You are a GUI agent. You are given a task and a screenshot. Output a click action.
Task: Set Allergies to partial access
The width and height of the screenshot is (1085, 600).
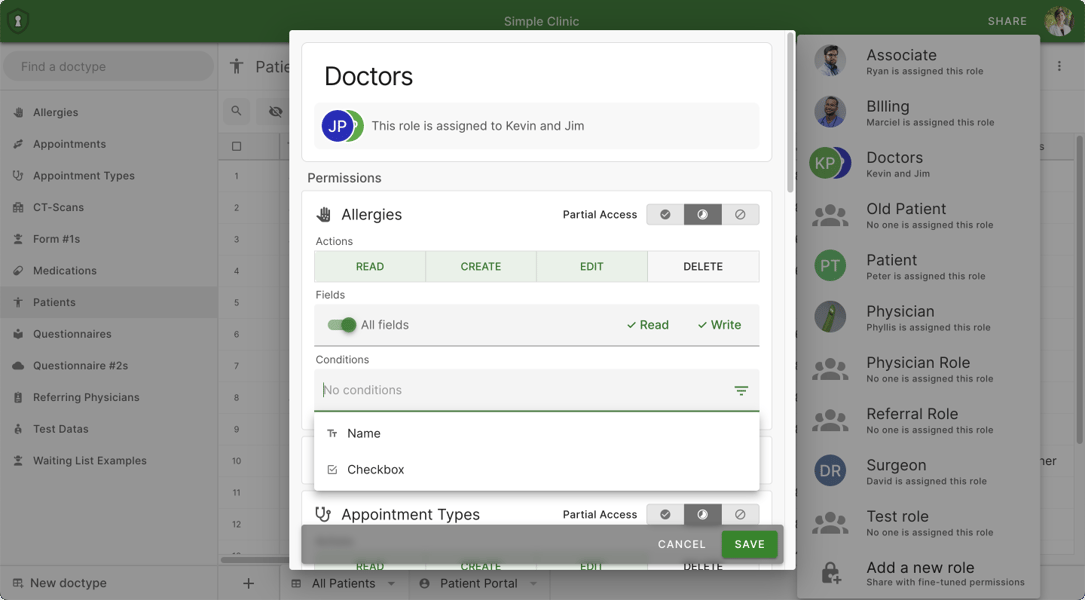702,215
